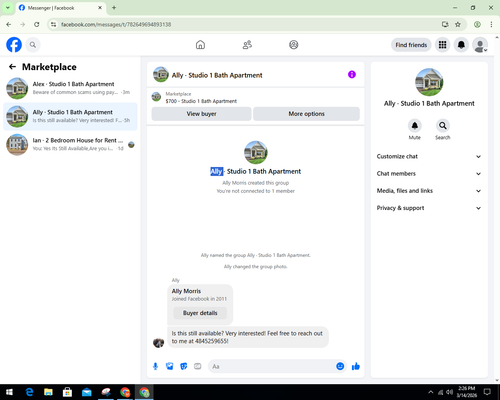Bookmark the page with the star icon

click(458, 24)
